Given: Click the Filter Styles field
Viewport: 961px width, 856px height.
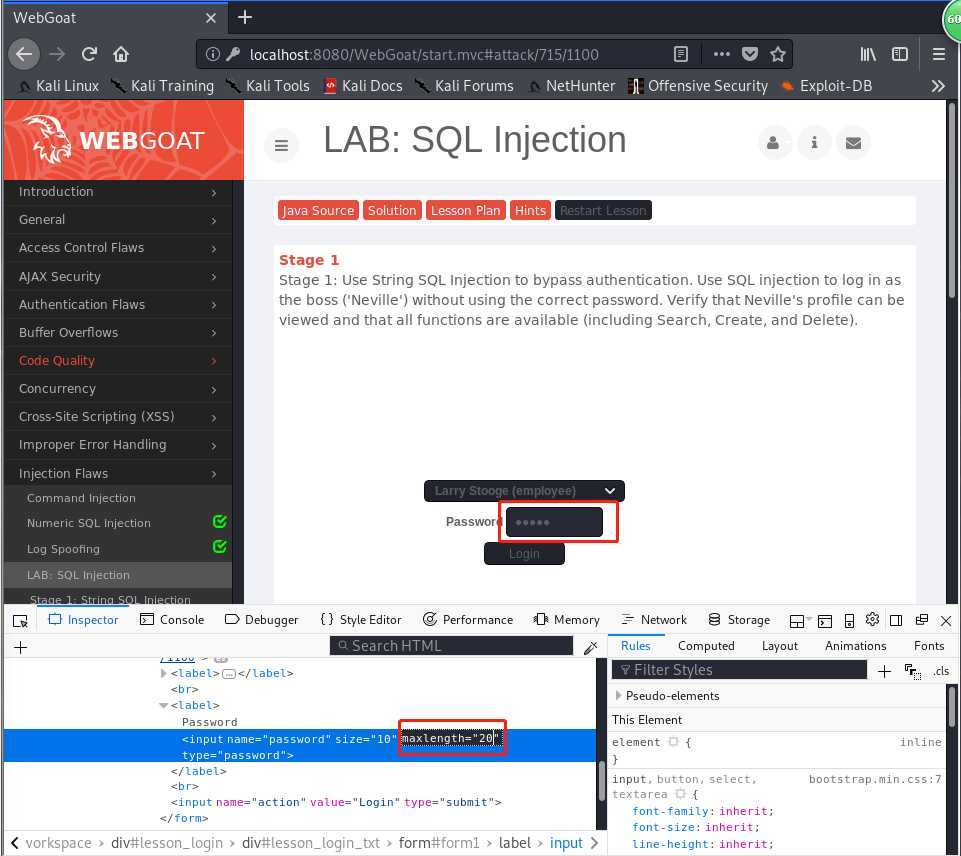Looking at the screenshot, I should click(740, 670).
